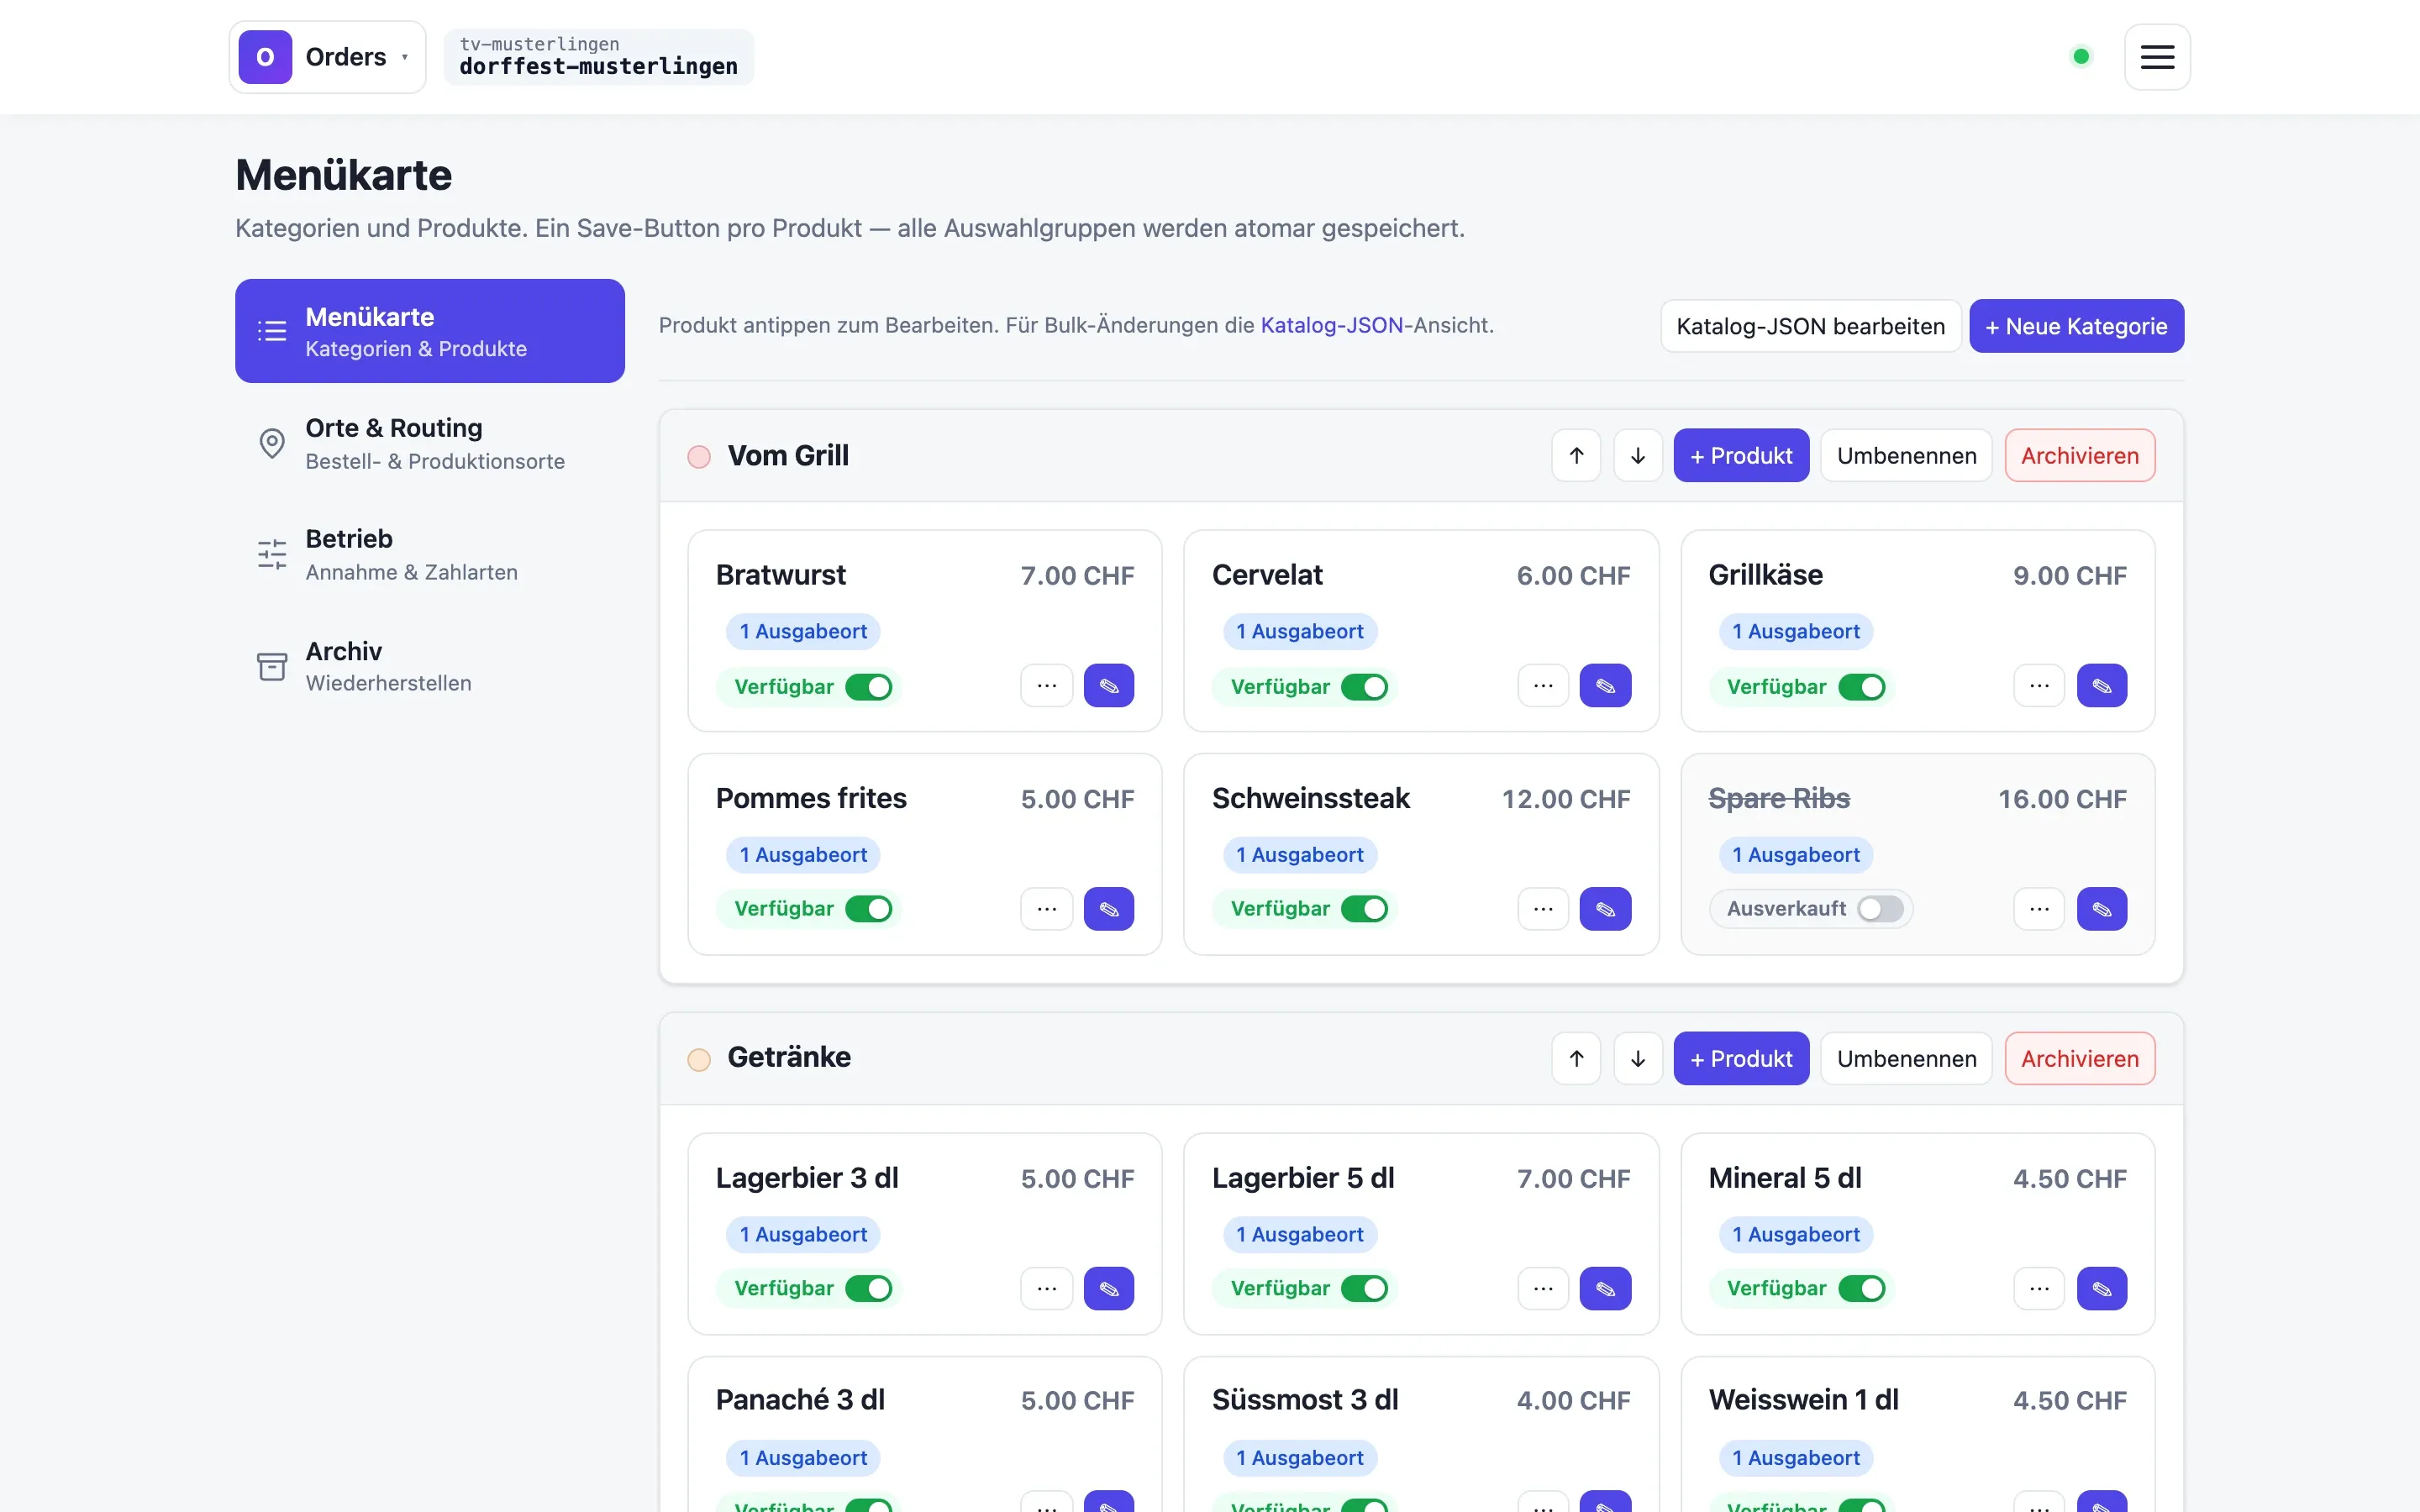2420x1512 pixels.
Task: Archive the Getränke category
Action: click(2080, 1059)
